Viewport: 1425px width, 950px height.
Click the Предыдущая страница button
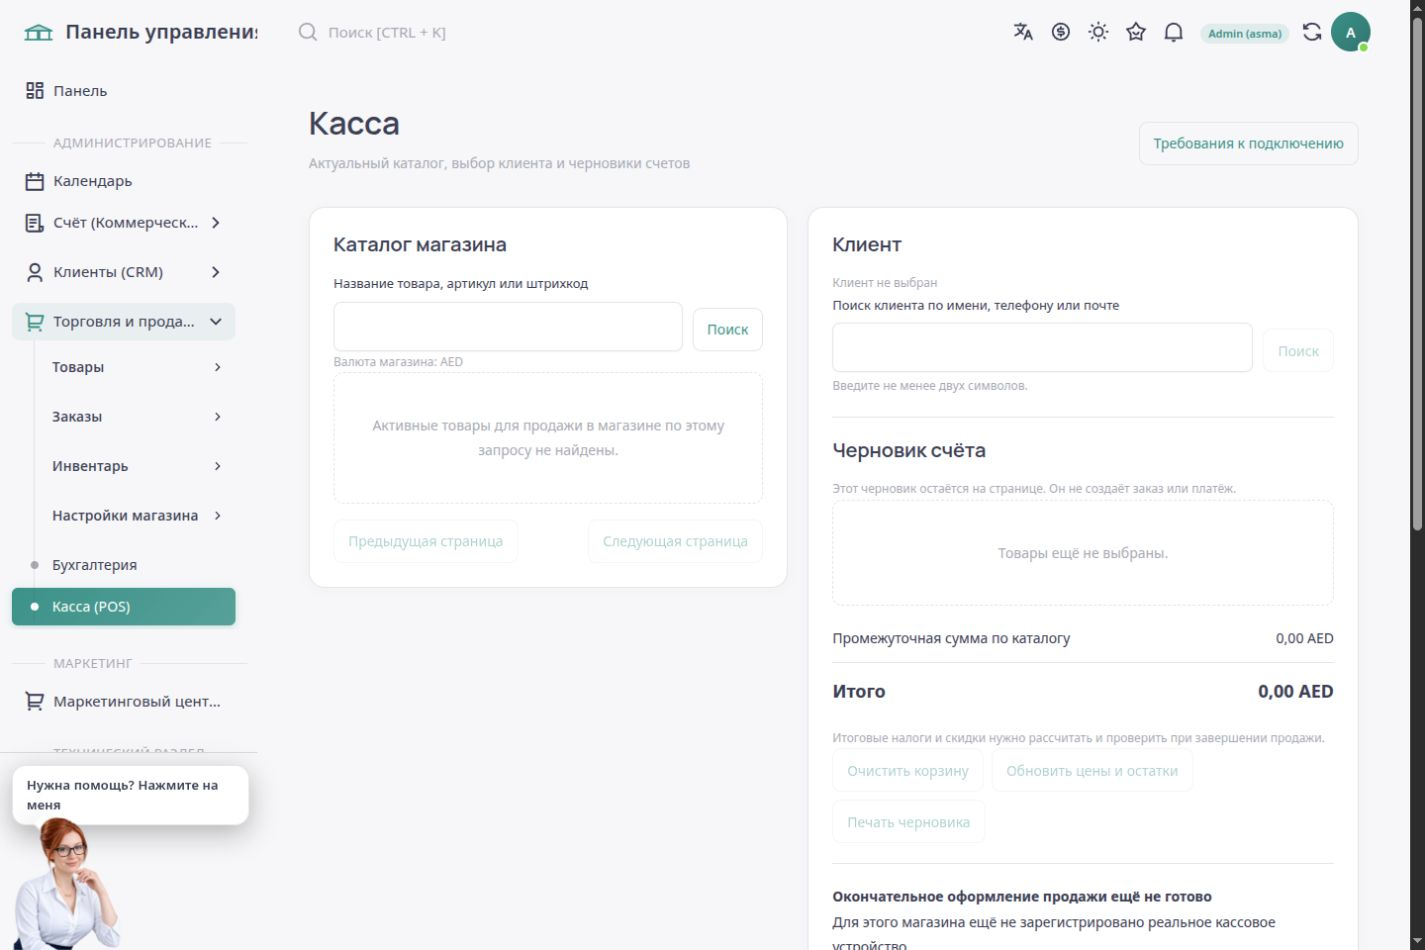pos(425,541)
